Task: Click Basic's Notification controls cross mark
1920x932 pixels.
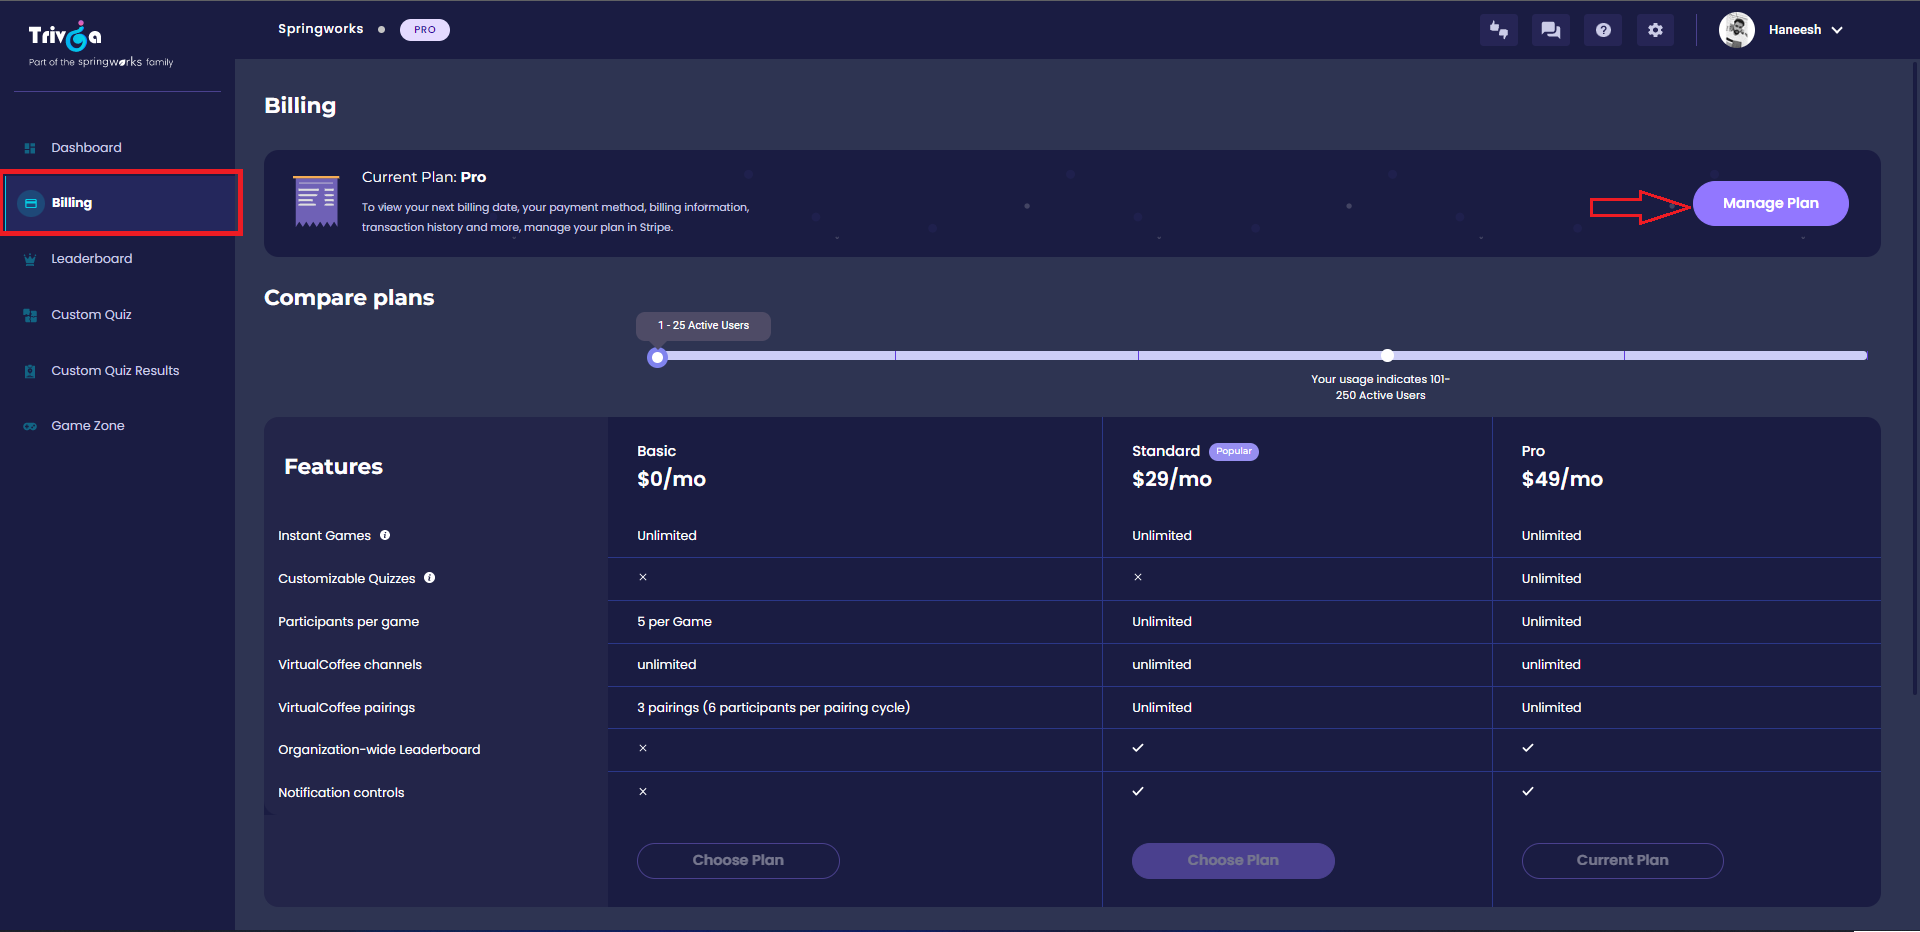Action: (x=643, y=792)
